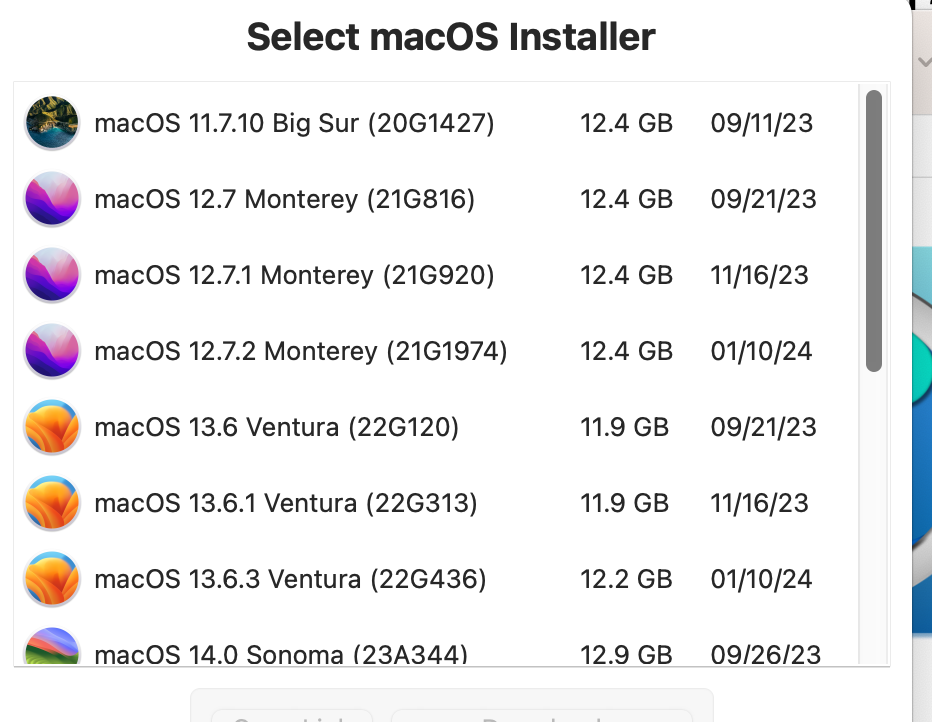932x722 pixels.
Task: Click the macOS 13.6.3 Ventura icon
Action: coord(51,579)
